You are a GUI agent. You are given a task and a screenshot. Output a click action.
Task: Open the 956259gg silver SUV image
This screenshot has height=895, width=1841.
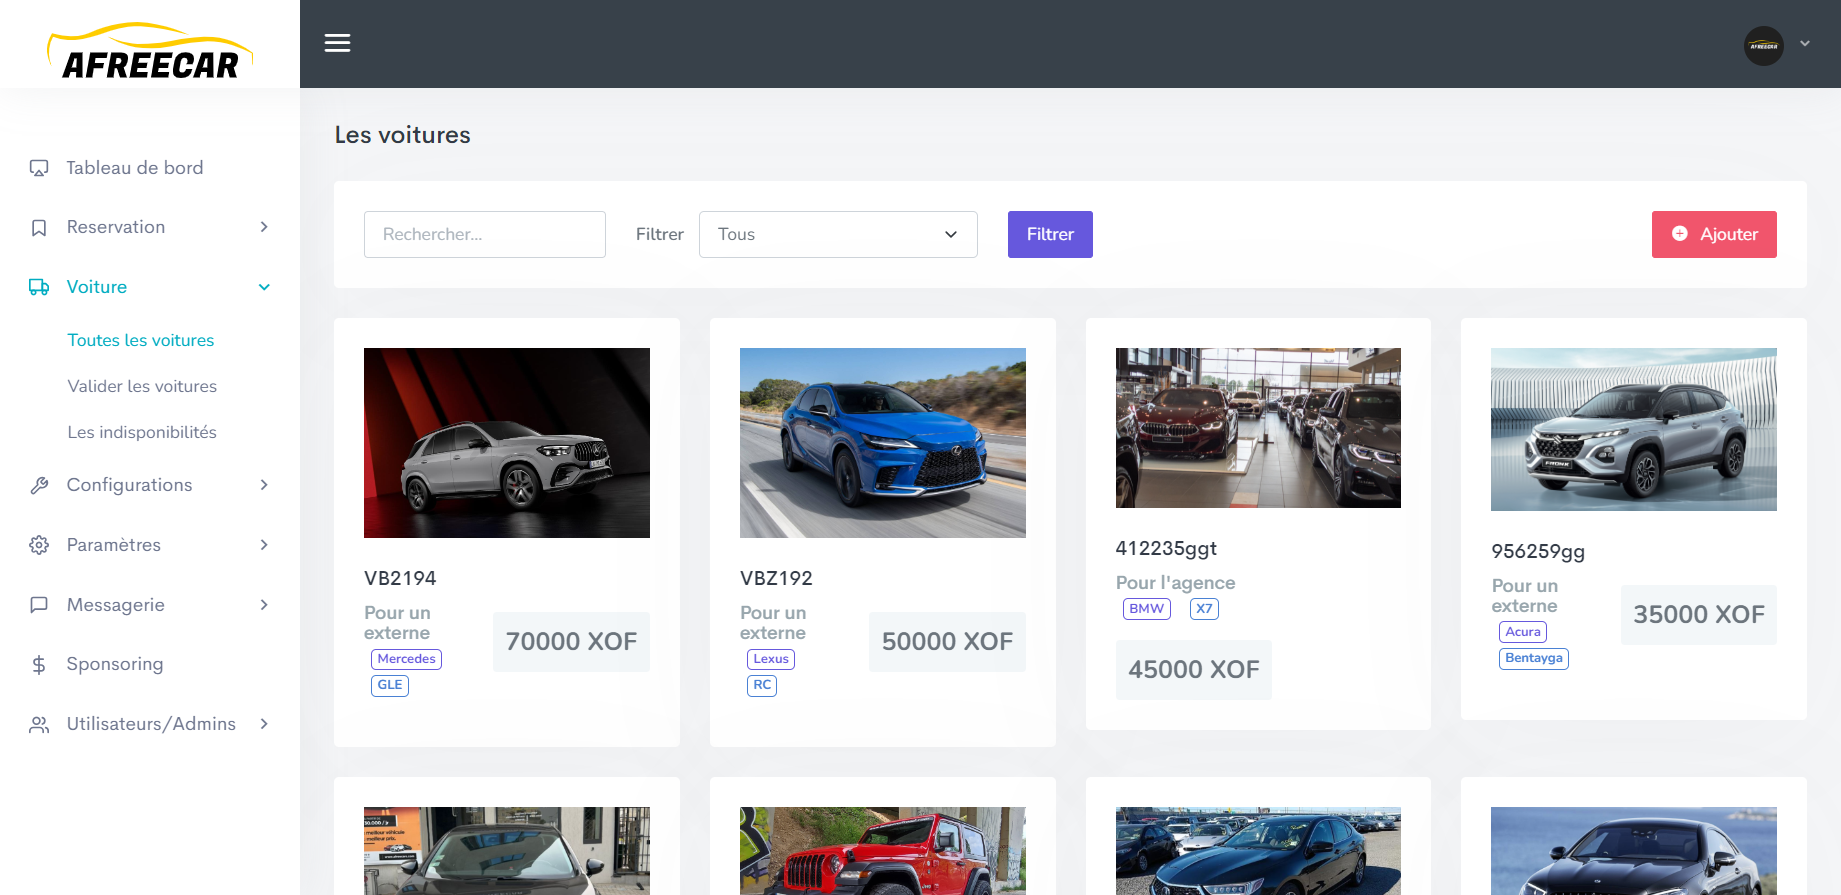click(1634, 430)
